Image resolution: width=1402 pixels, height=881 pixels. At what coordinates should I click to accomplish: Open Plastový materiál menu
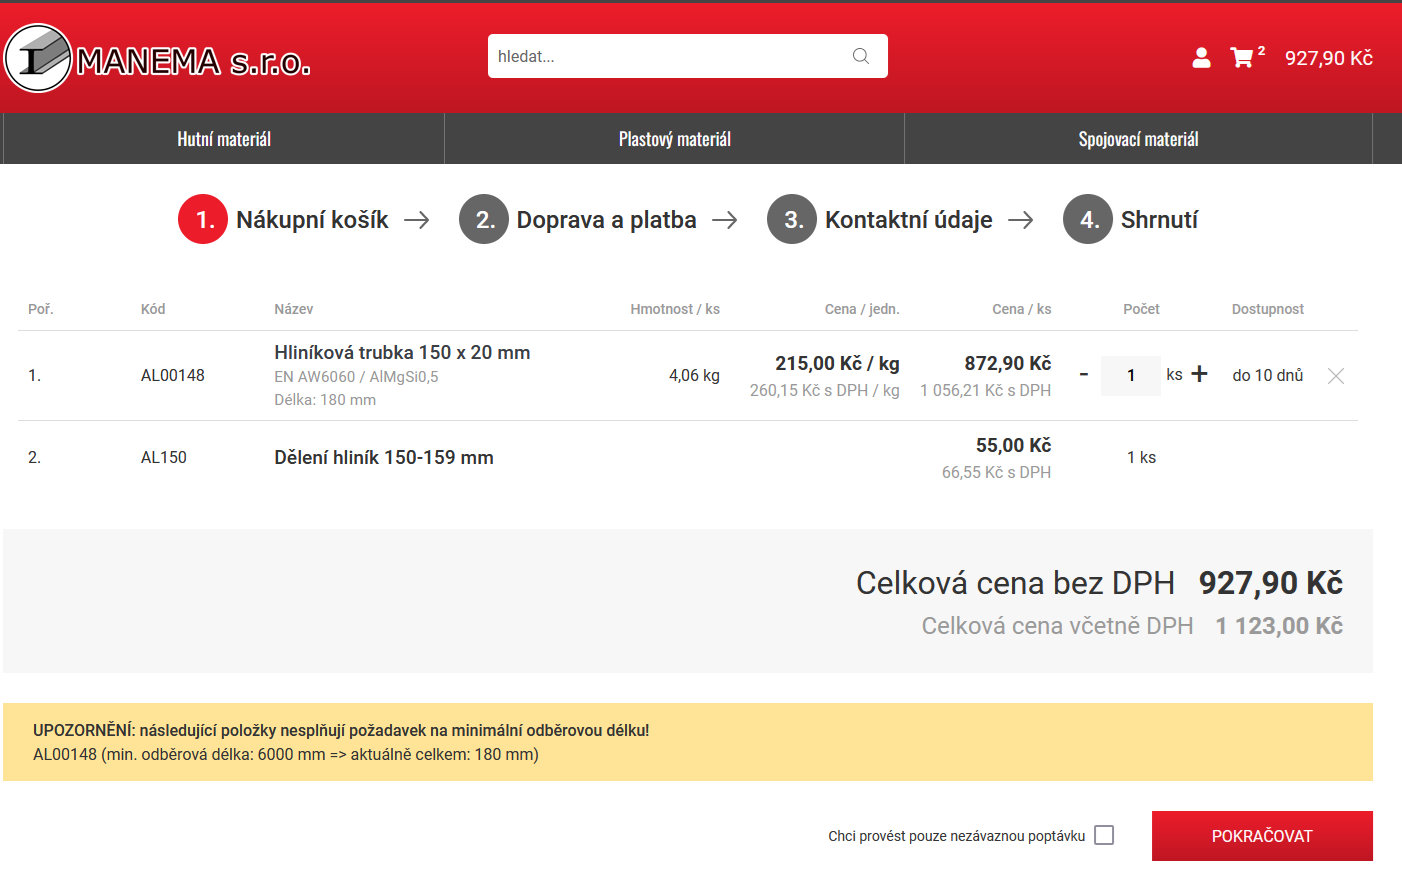[x=674, y=139]
